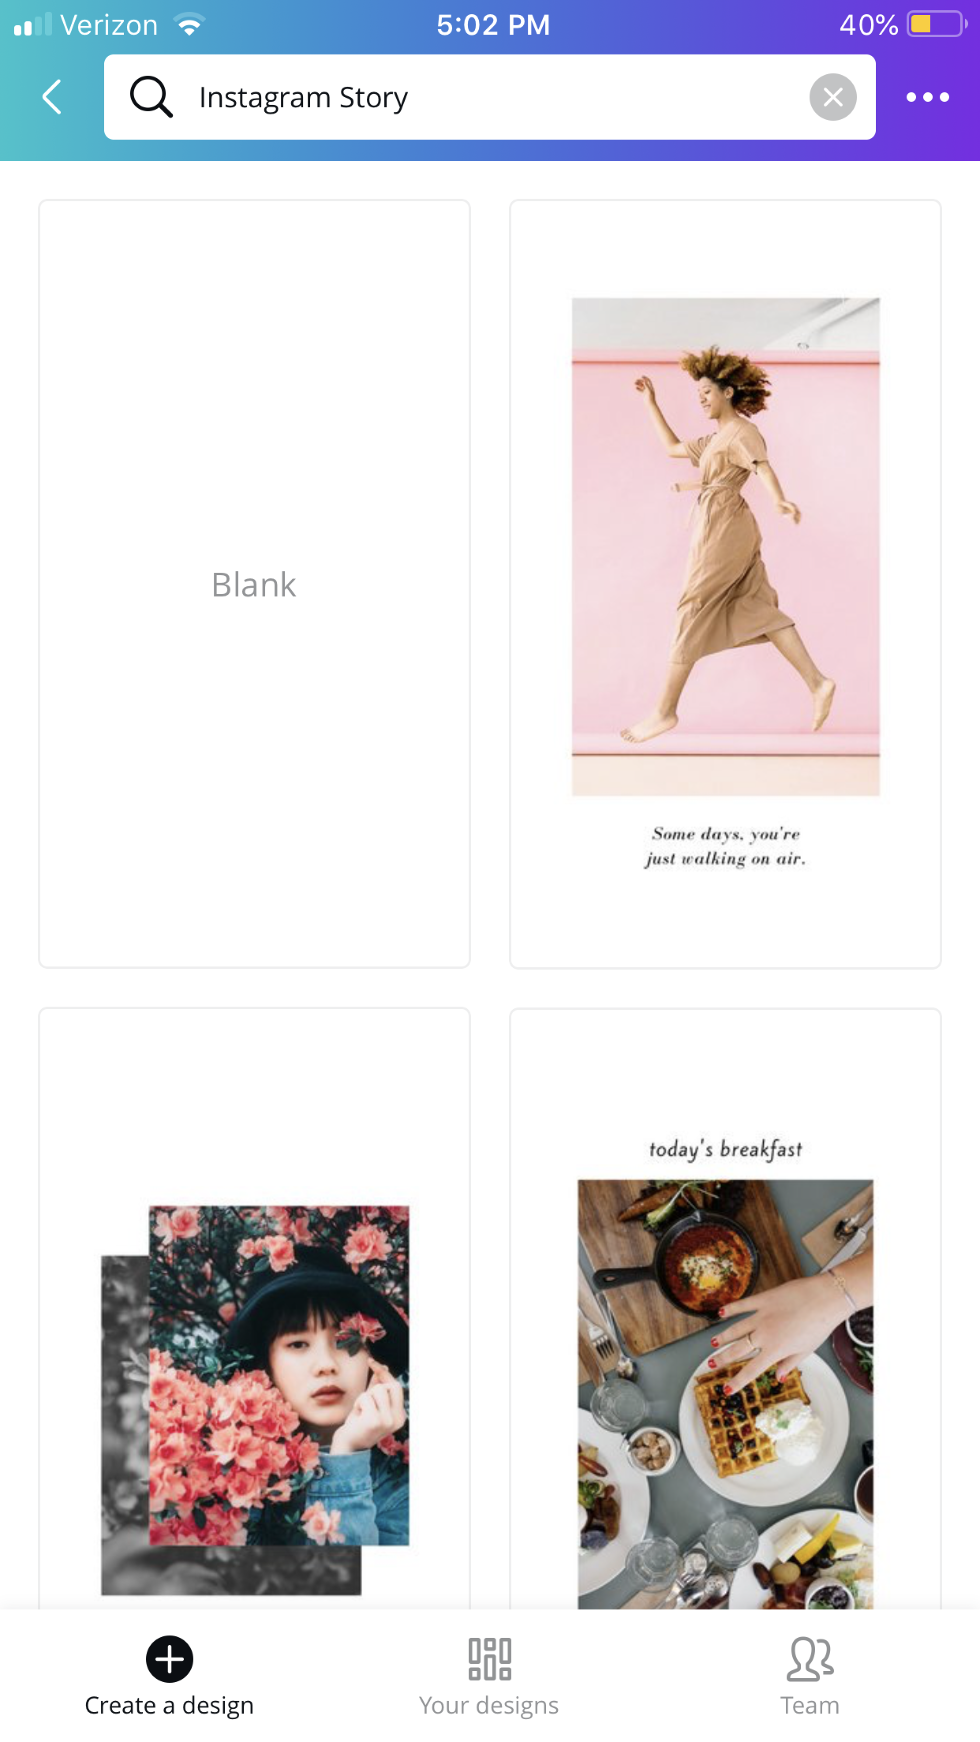The height and width of the screenshot is (1742, 980).
Task: Choose today's breakfast template
Action: (725, 1309)
